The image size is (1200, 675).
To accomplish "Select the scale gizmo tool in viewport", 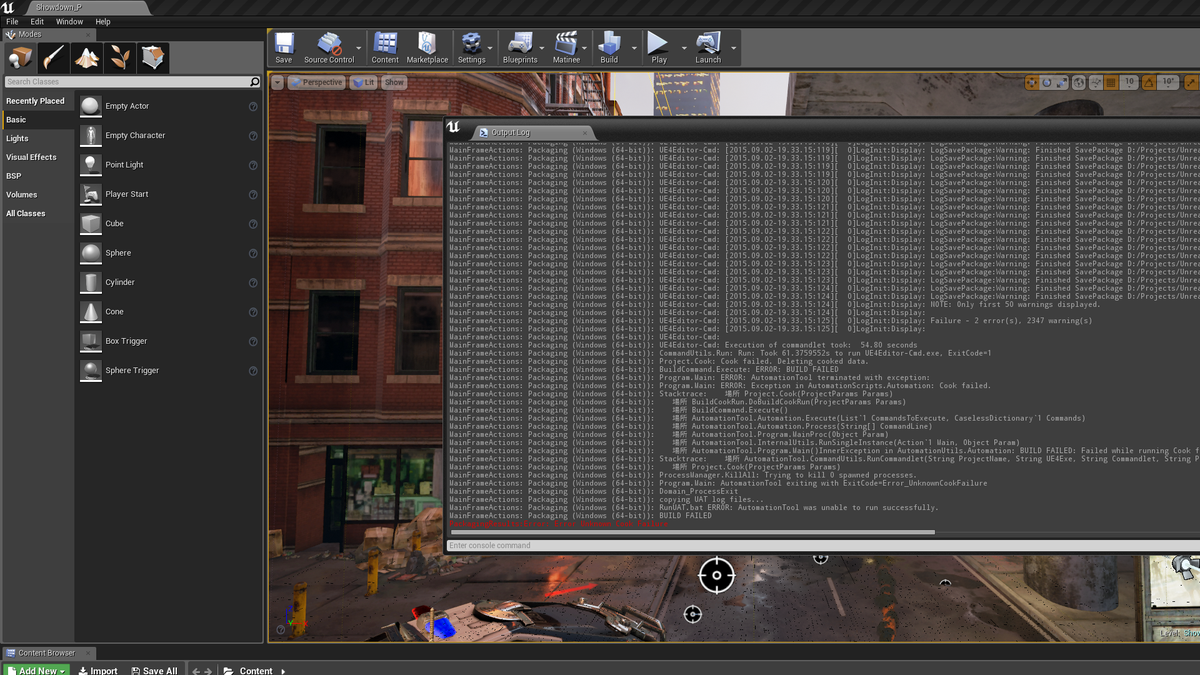I will [x=1061, y=82].
